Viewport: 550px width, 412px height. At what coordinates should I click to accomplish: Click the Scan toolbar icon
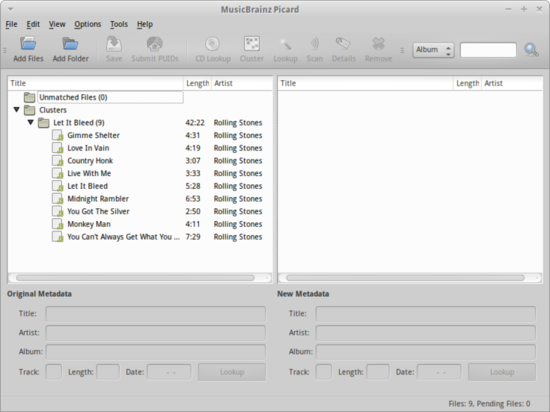tap(315, 44)
